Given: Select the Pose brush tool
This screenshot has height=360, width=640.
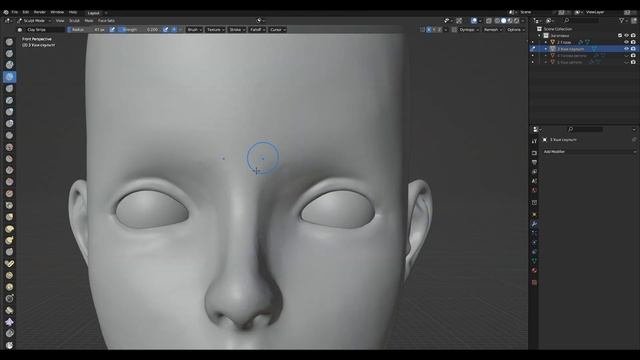Looking at the screenshot, I should 9,264.
